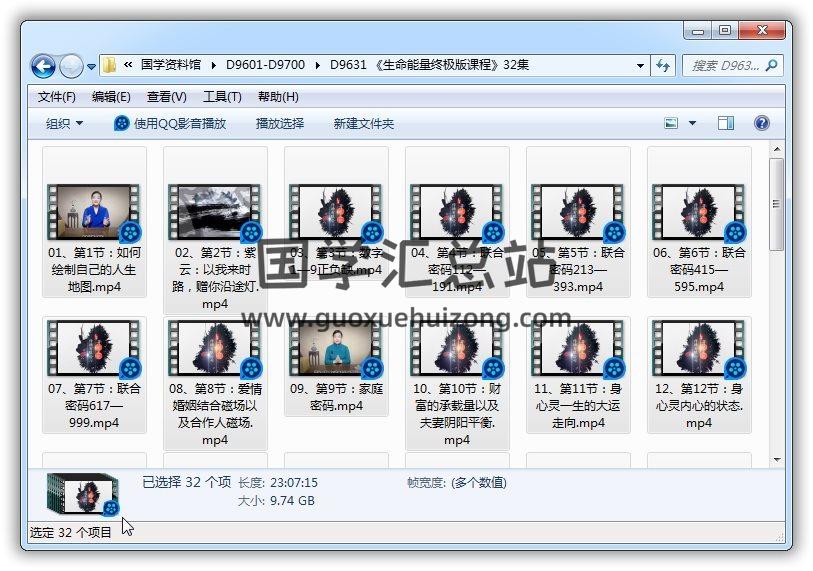Toggle the preview pane icon
This screenshot has width=813, height=571.
tap(726, 123)
